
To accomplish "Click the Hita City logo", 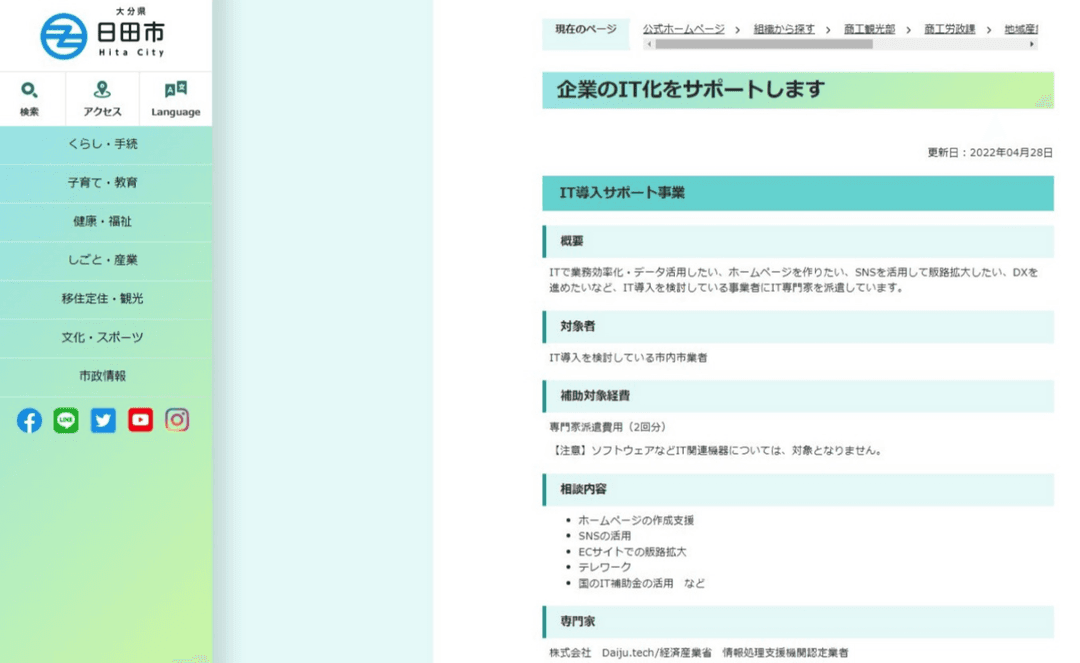I will click(x=103, y=35).
